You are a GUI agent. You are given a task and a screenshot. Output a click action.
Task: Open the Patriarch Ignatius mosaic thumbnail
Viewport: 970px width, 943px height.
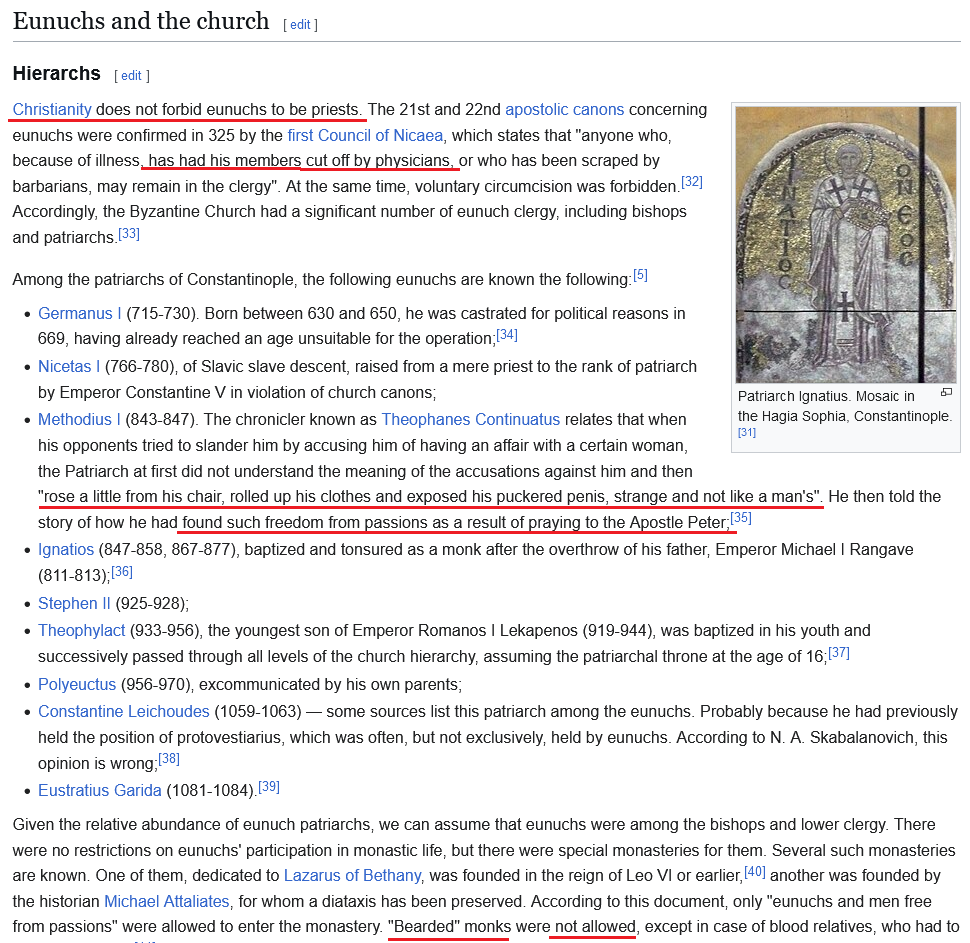click(x=846, y=244)
